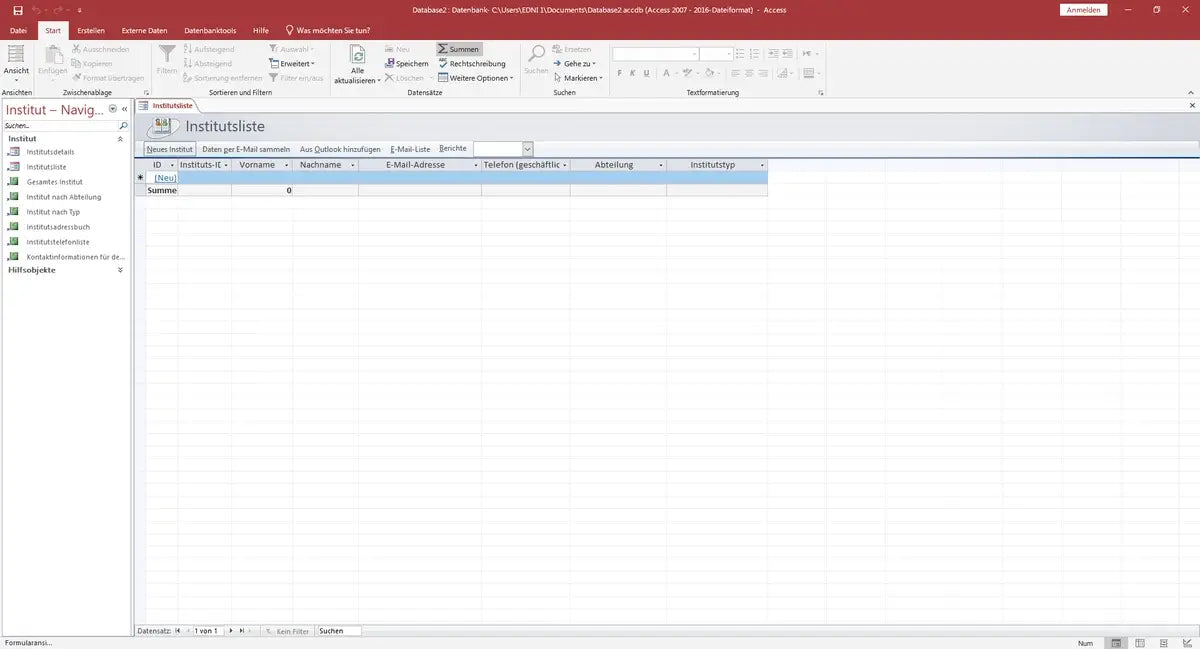The height and width of the screenshot is (649, 1200).
Task: Toggle bold formatting with the F icon
Action: coord(618,73)
